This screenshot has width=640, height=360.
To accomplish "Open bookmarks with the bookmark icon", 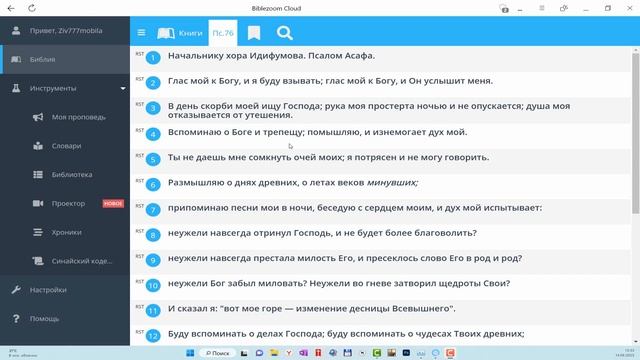I will 254,33.
